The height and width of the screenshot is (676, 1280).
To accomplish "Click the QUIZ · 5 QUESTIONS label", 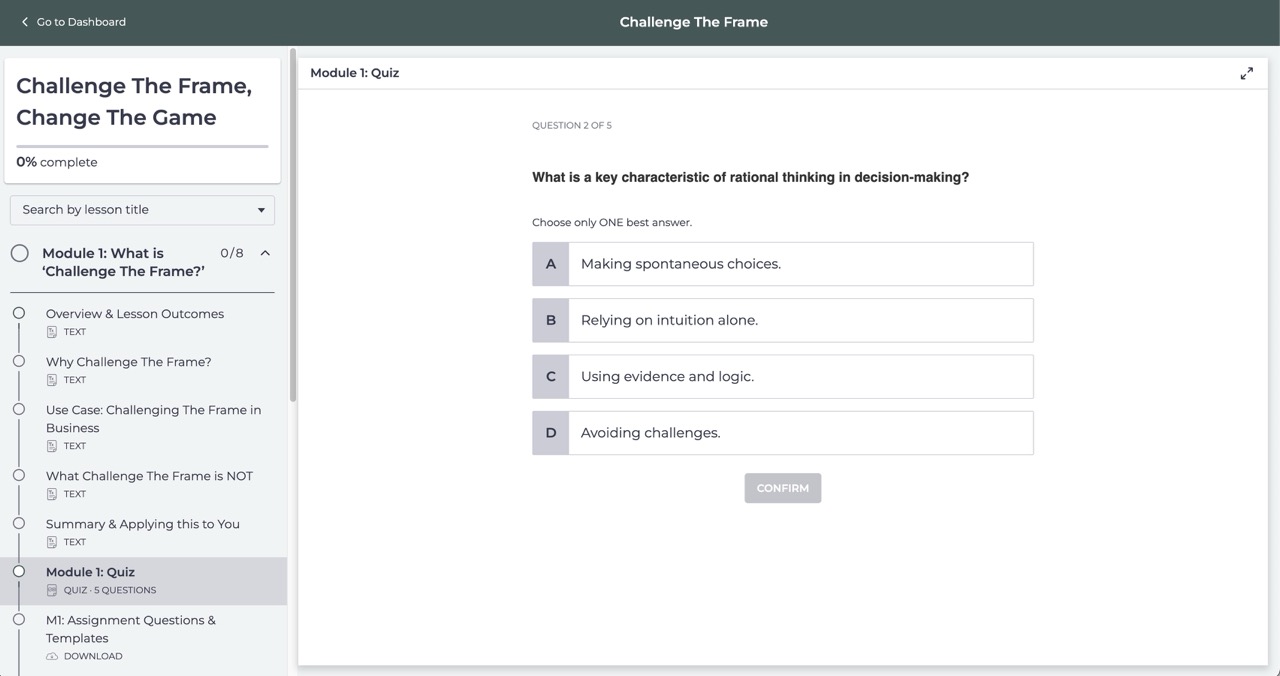I will click(x=110, y=590).
